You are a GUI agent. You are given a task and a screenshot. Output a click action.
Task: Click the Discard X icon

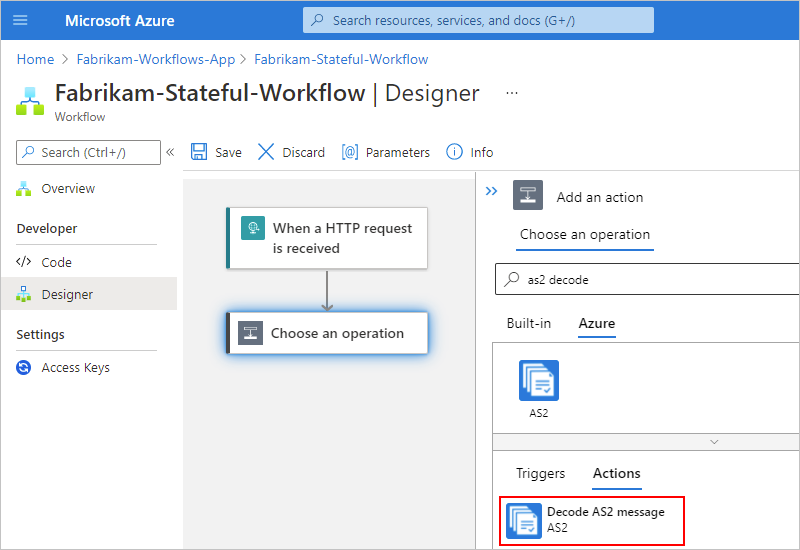pos(266,152)
